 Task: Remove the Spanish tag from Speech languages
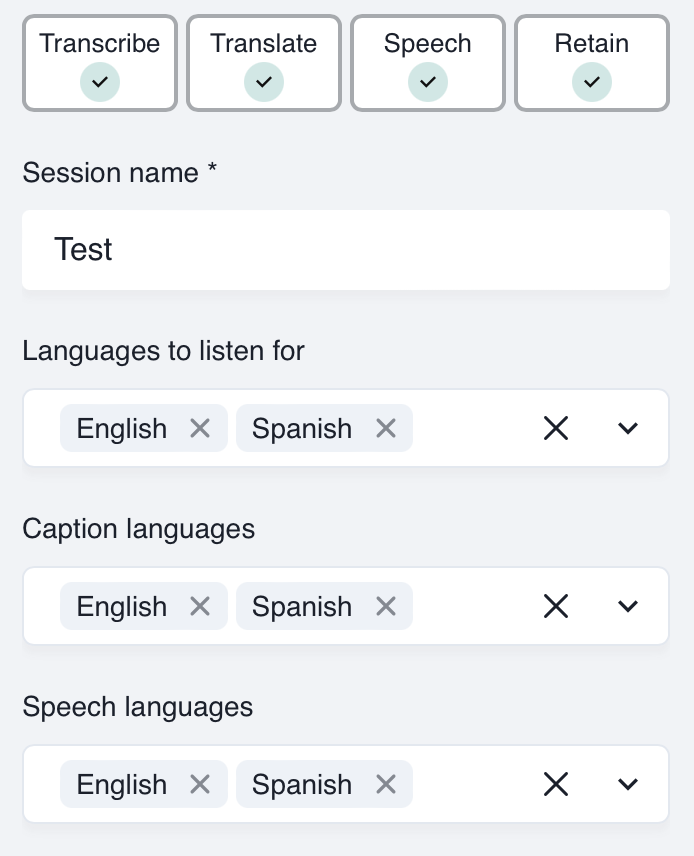pyautogui.click(x=385, y=784)
